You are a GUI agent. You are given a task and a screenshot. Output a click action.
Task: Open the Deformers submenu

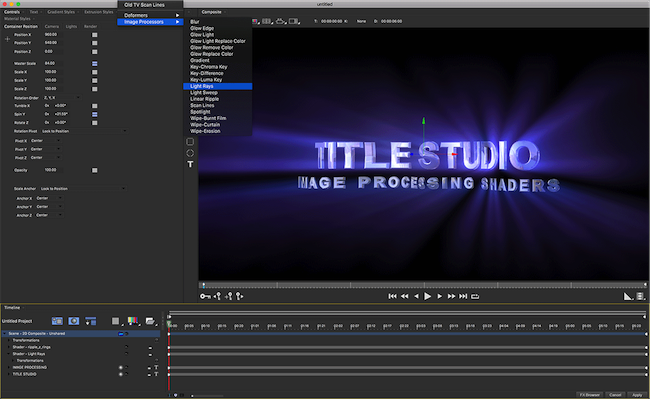150,15
